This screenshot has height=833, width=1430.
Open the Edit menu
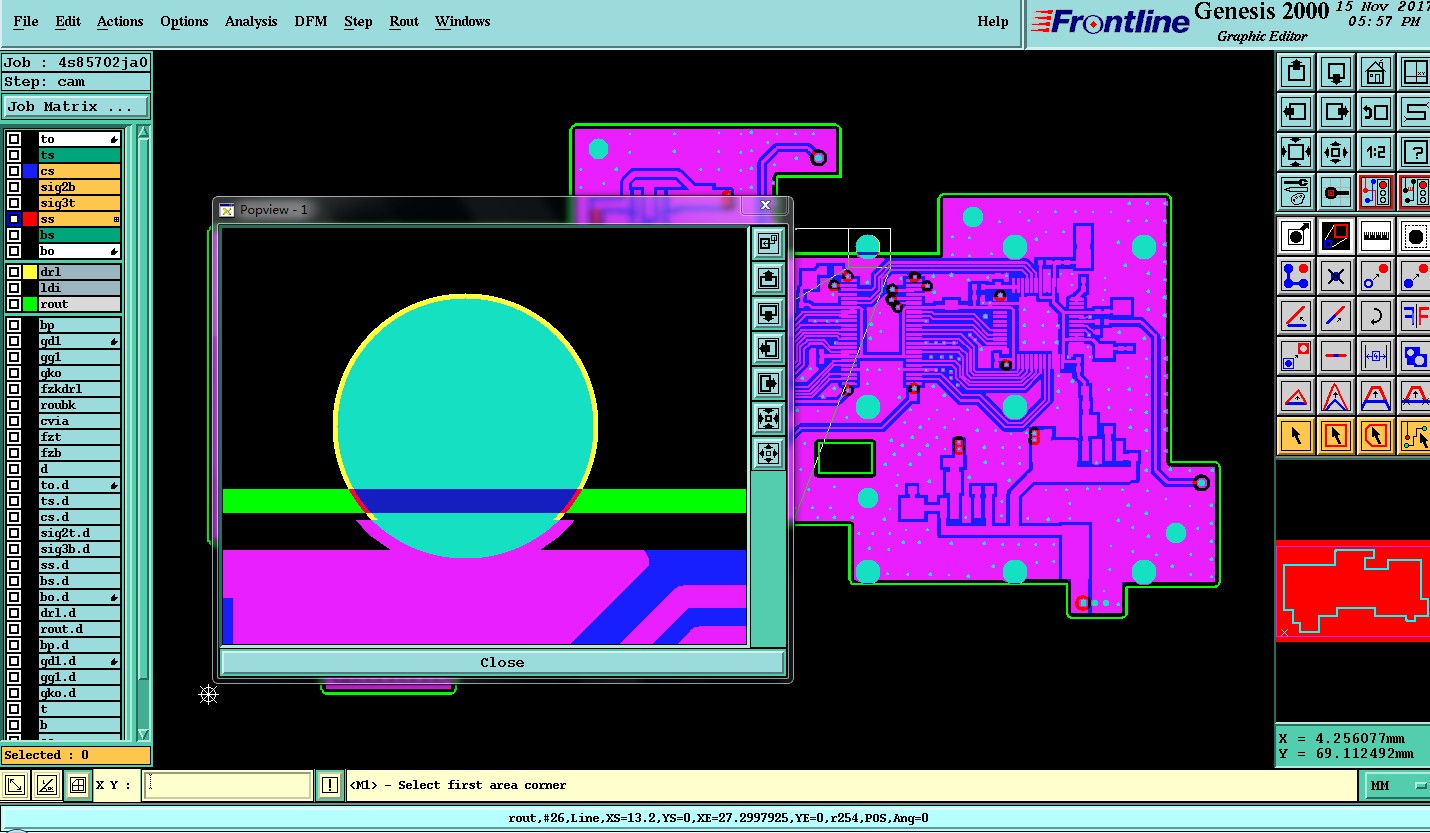tap(68, 21)
